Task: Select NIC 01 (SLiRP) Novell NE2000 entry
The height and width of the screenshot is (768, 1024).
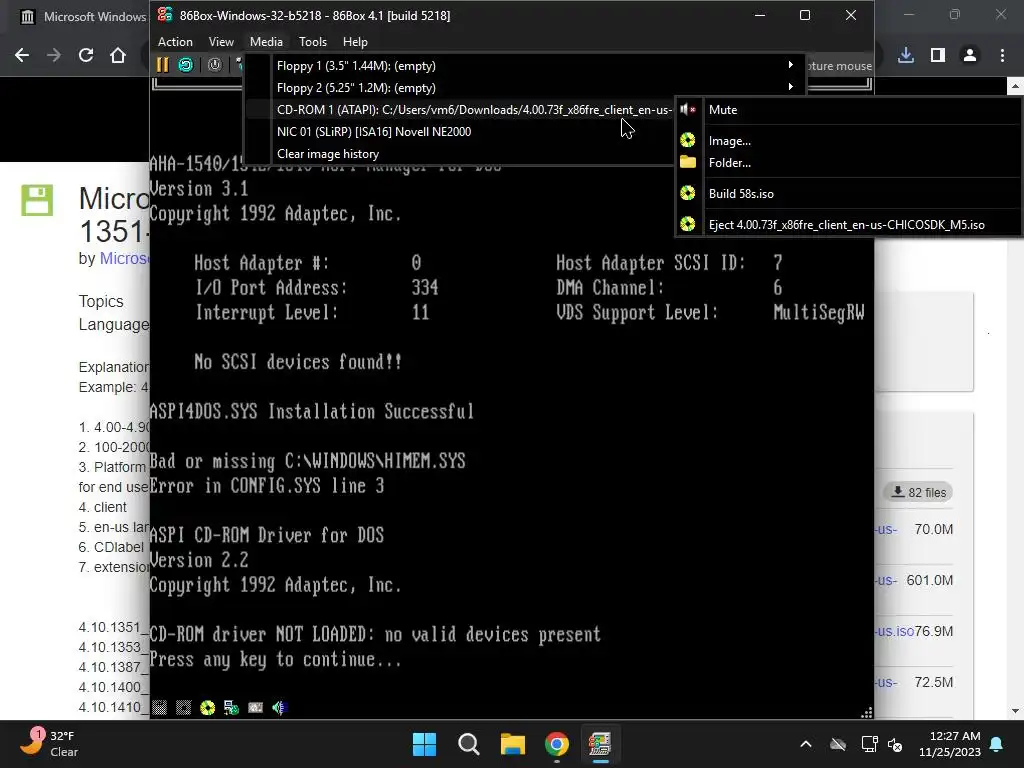Action: (460, 131)
